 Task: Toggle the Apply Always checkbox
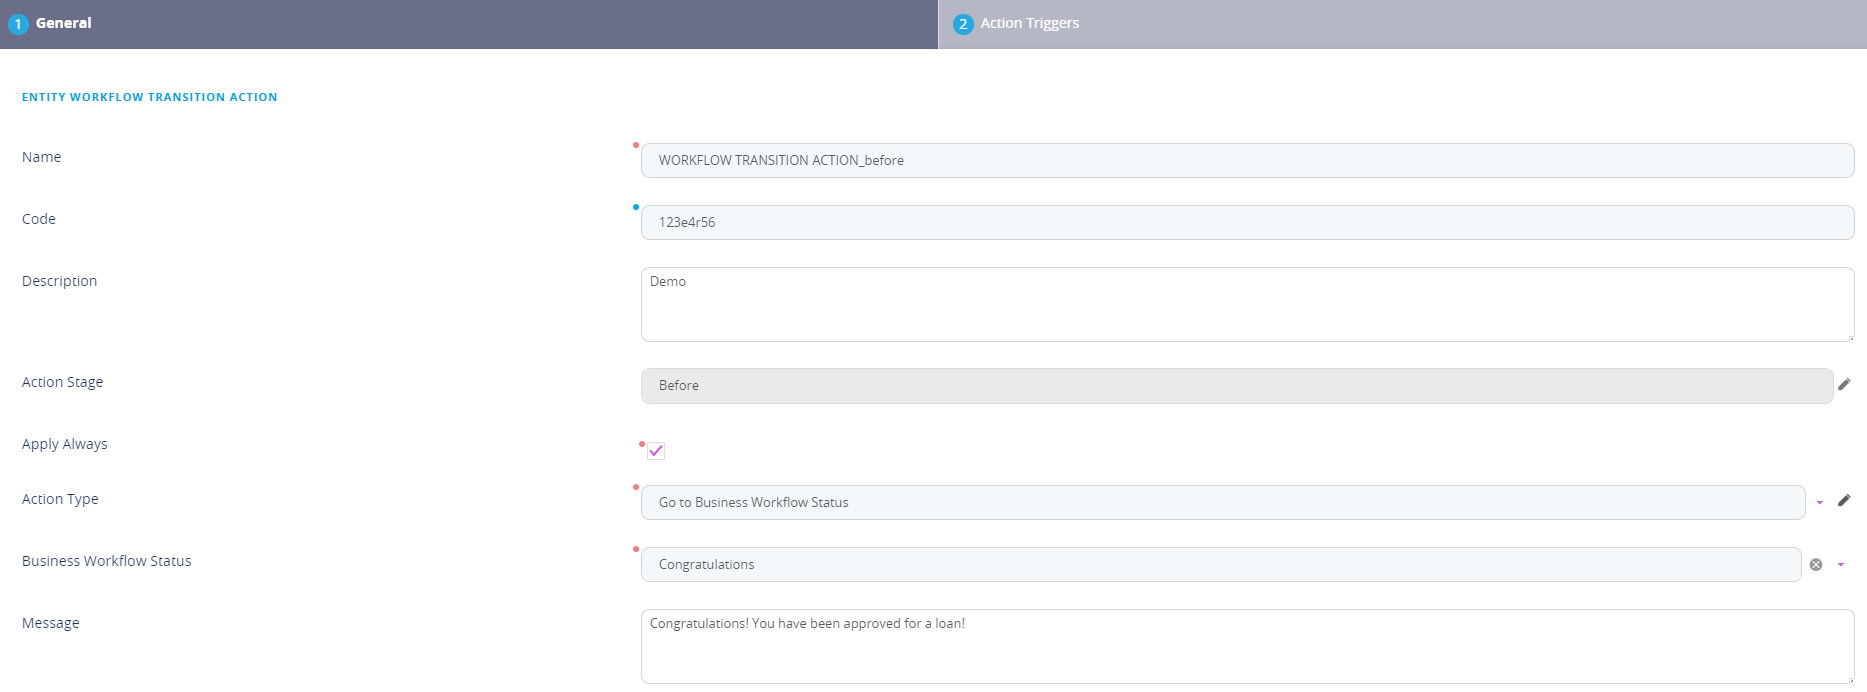(656, 451)
